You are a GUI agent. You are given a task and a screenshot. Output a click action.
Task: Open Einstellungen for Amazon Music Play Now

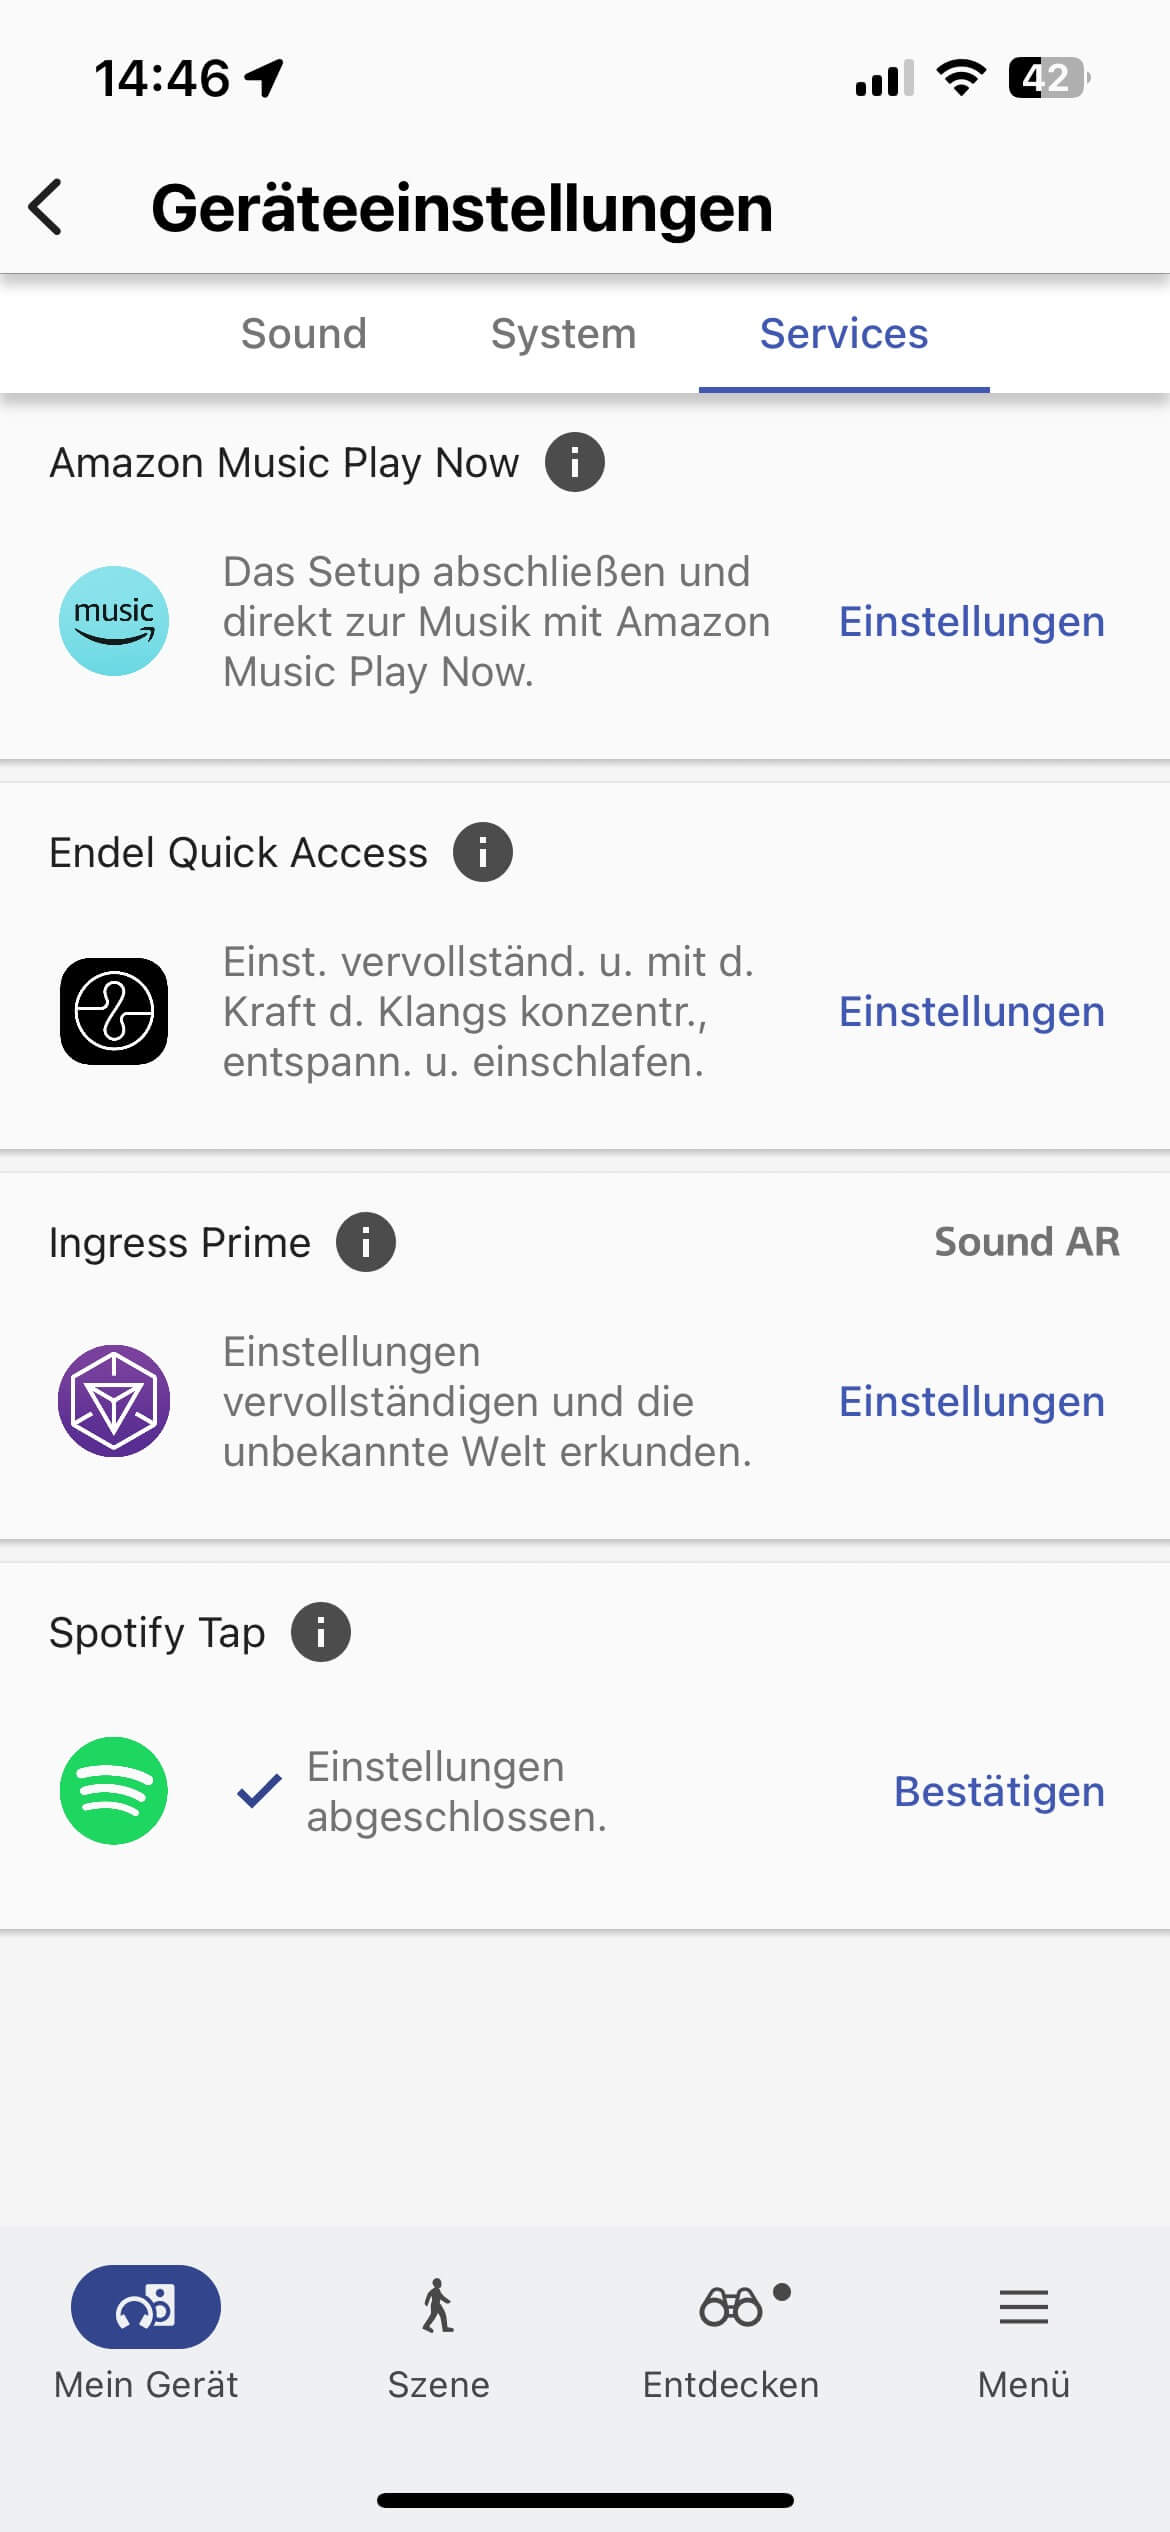(971, 622)
